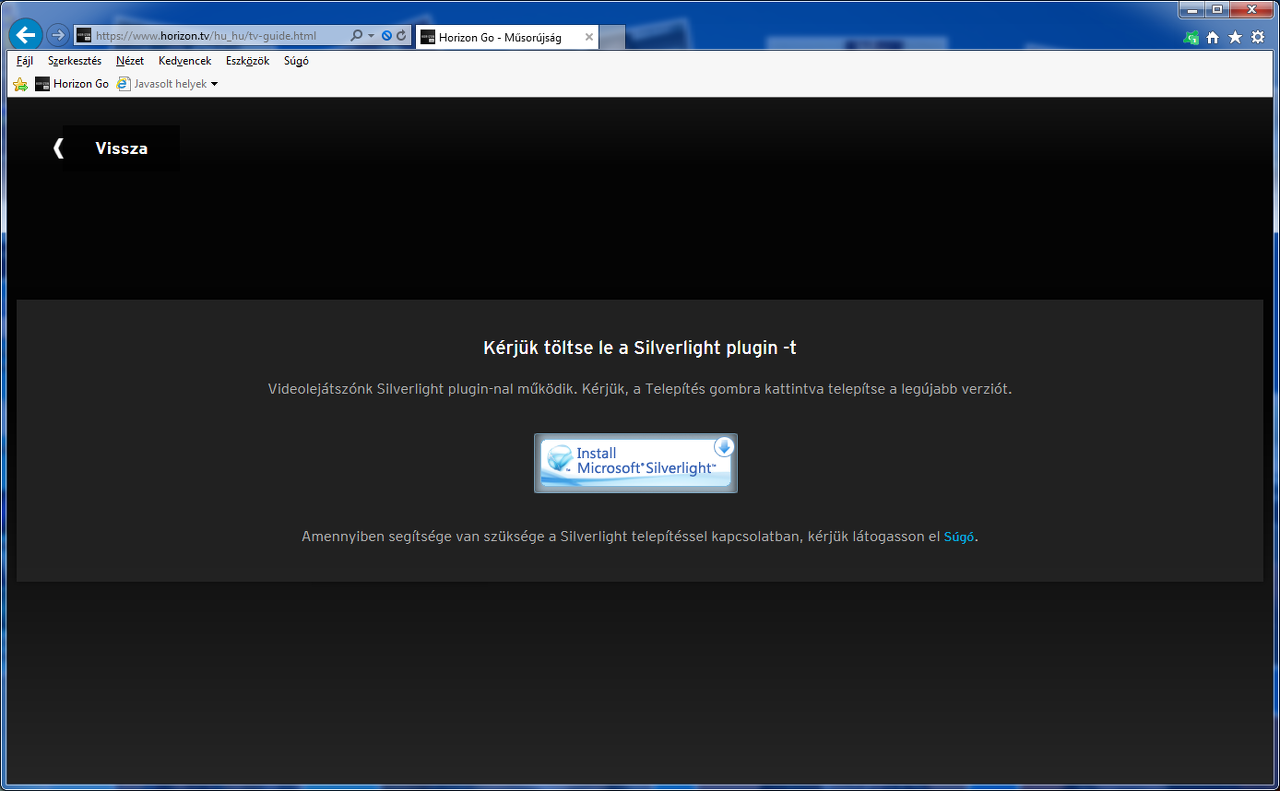Screen dimensions: 1280x791
Task: Click the green extension icon in toolbar
Action: coord(1191,37)
